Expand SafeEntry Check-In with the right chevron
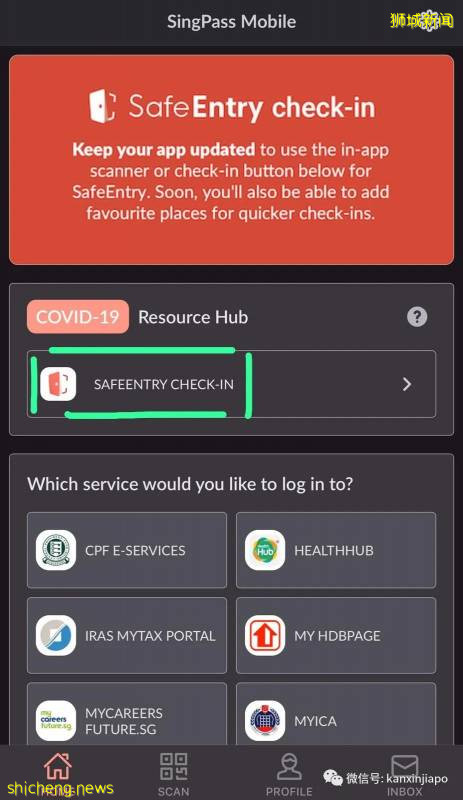The height and width of the screenshot is (800, 463). point(407,384)
